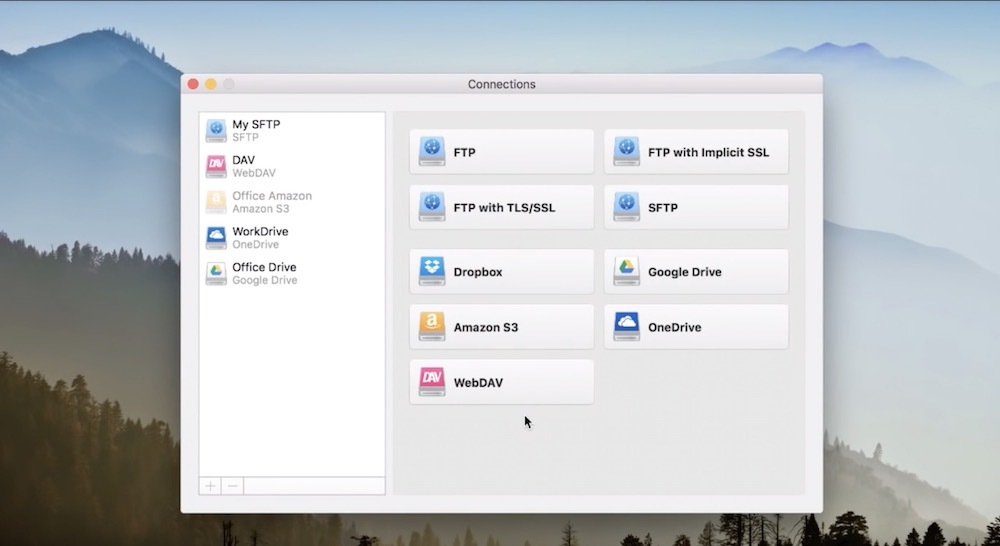
Task: Click the FTP drive icon
Action: coord(432,152)
